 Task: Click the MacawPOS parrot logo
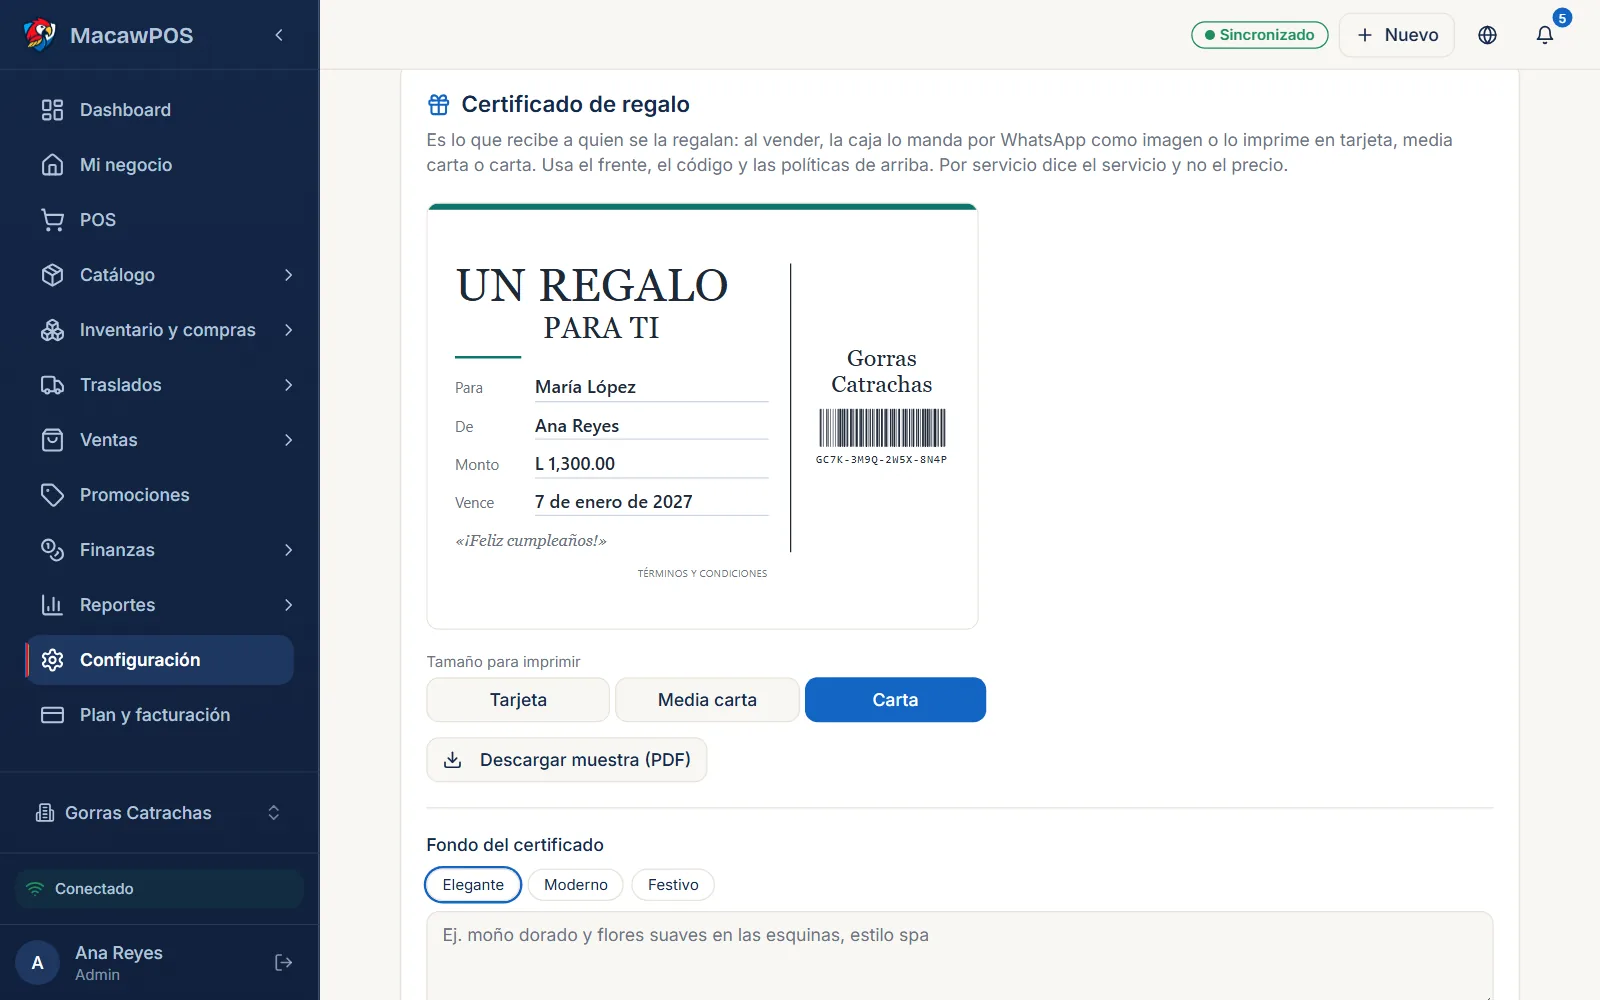[40, 35]
